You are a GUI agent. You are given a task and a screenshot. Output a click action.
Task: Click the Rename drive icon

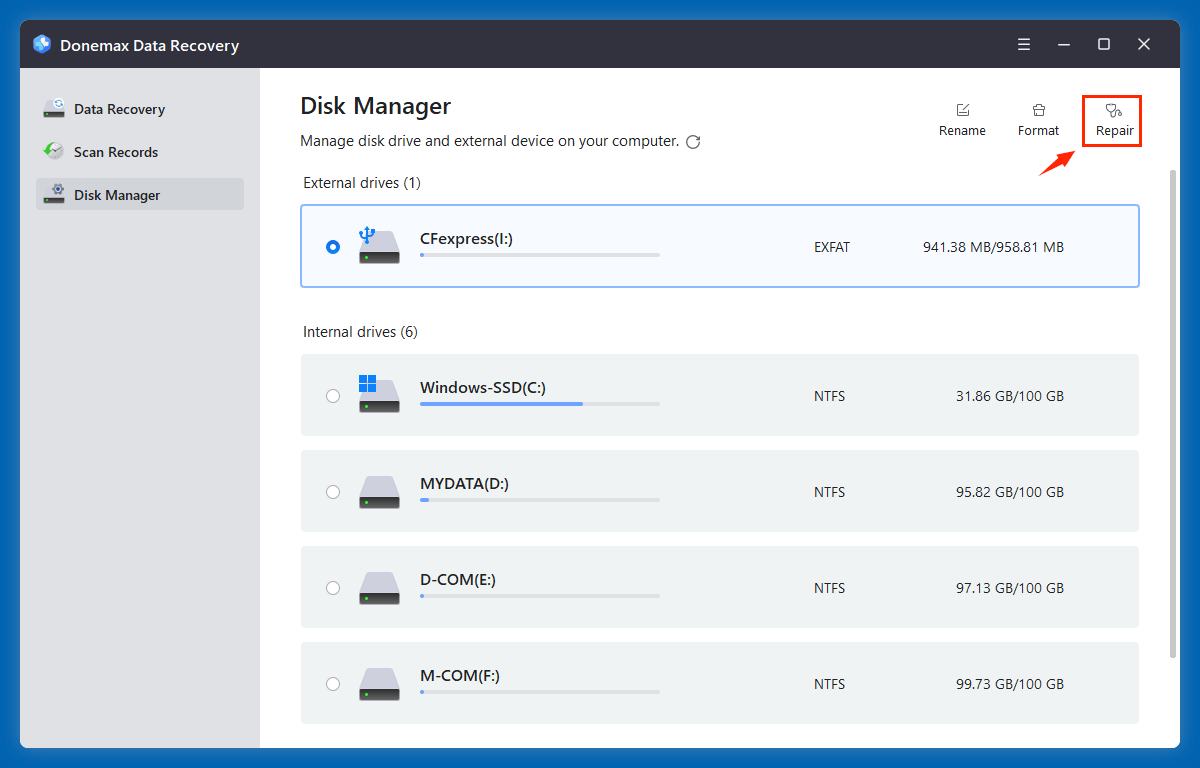click(962, 110)
